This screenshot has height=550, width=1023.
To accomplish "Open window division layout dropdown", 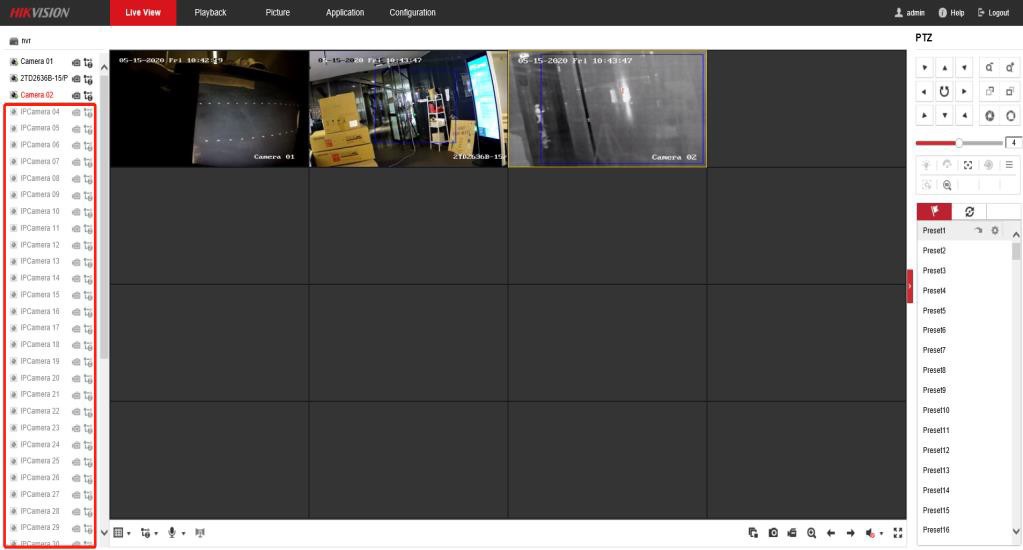I will tap(119, 531).
